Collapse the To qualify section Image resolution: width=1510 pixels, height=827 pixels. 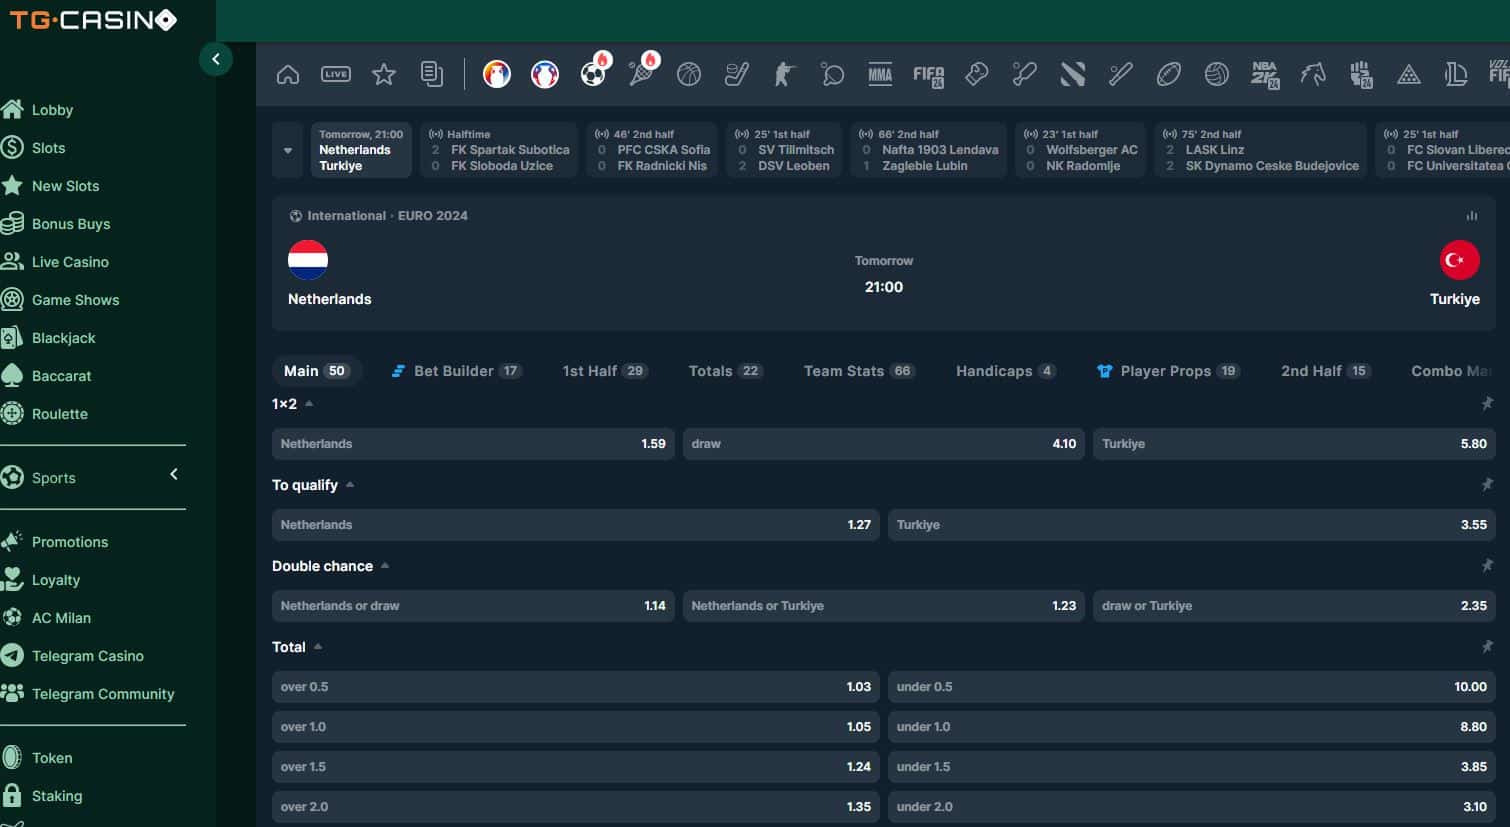pyautogui.click(x=350, y=485)
